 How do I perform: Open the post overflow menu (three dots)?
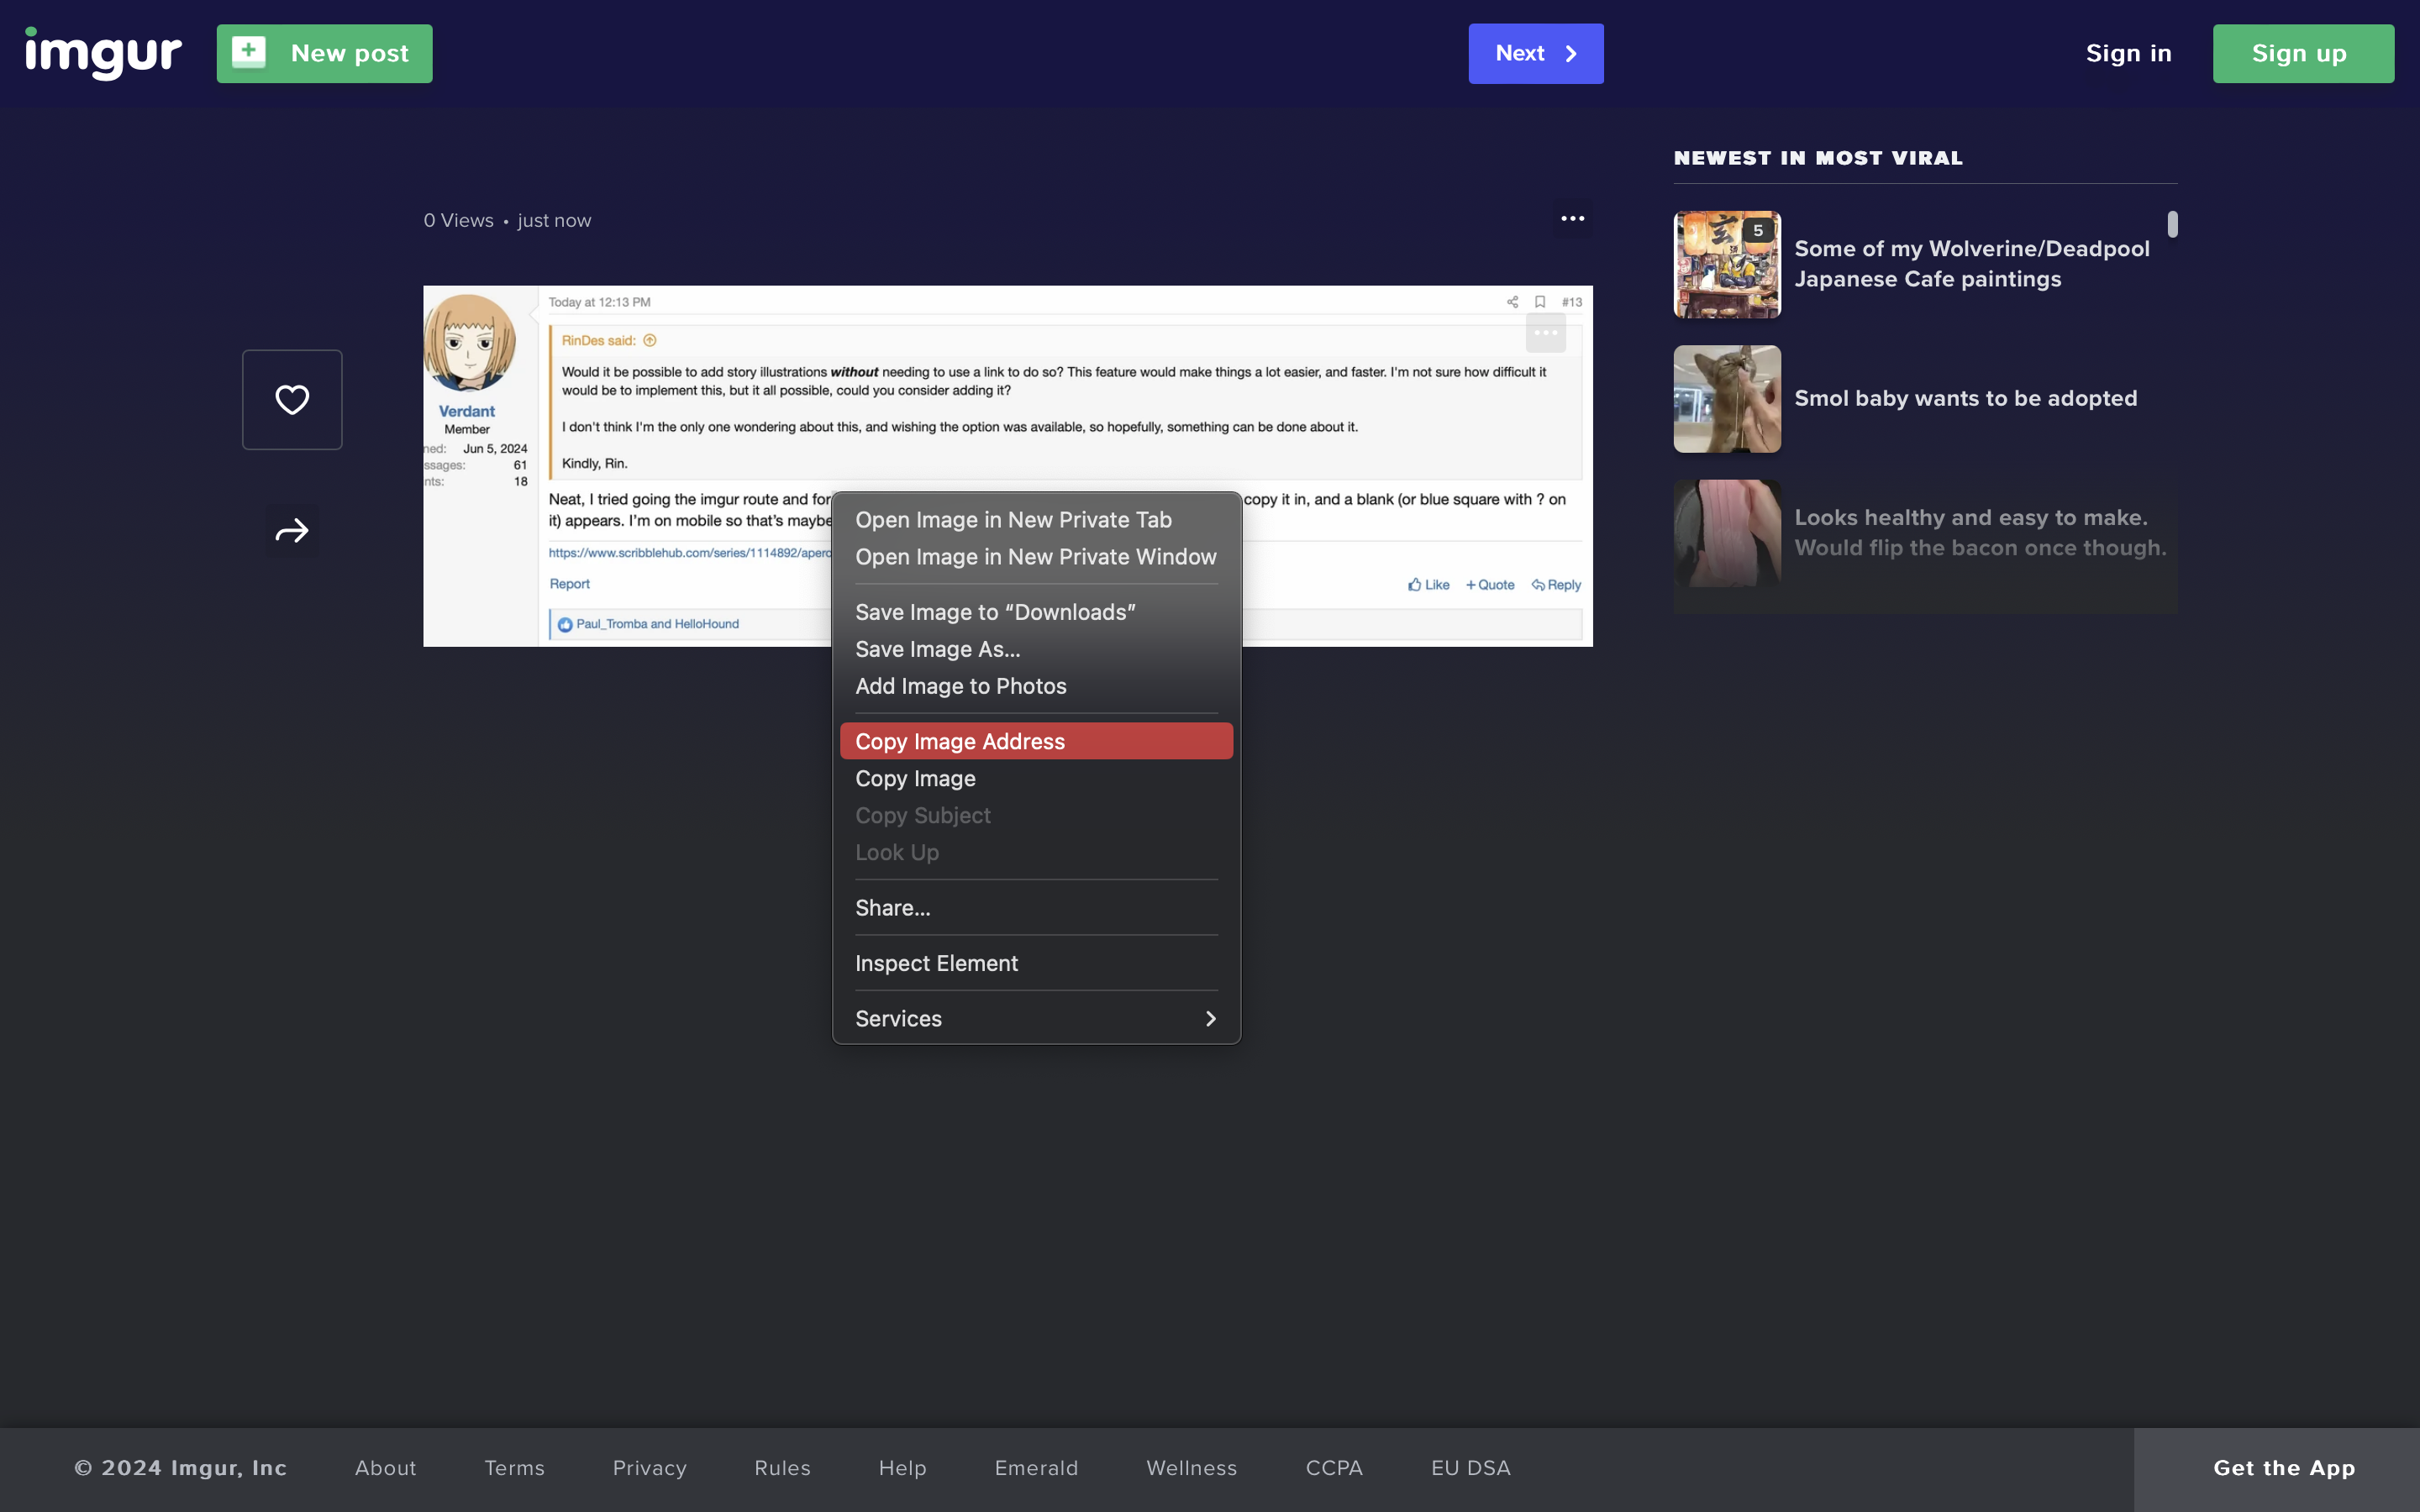click(x=1571, y=218)
